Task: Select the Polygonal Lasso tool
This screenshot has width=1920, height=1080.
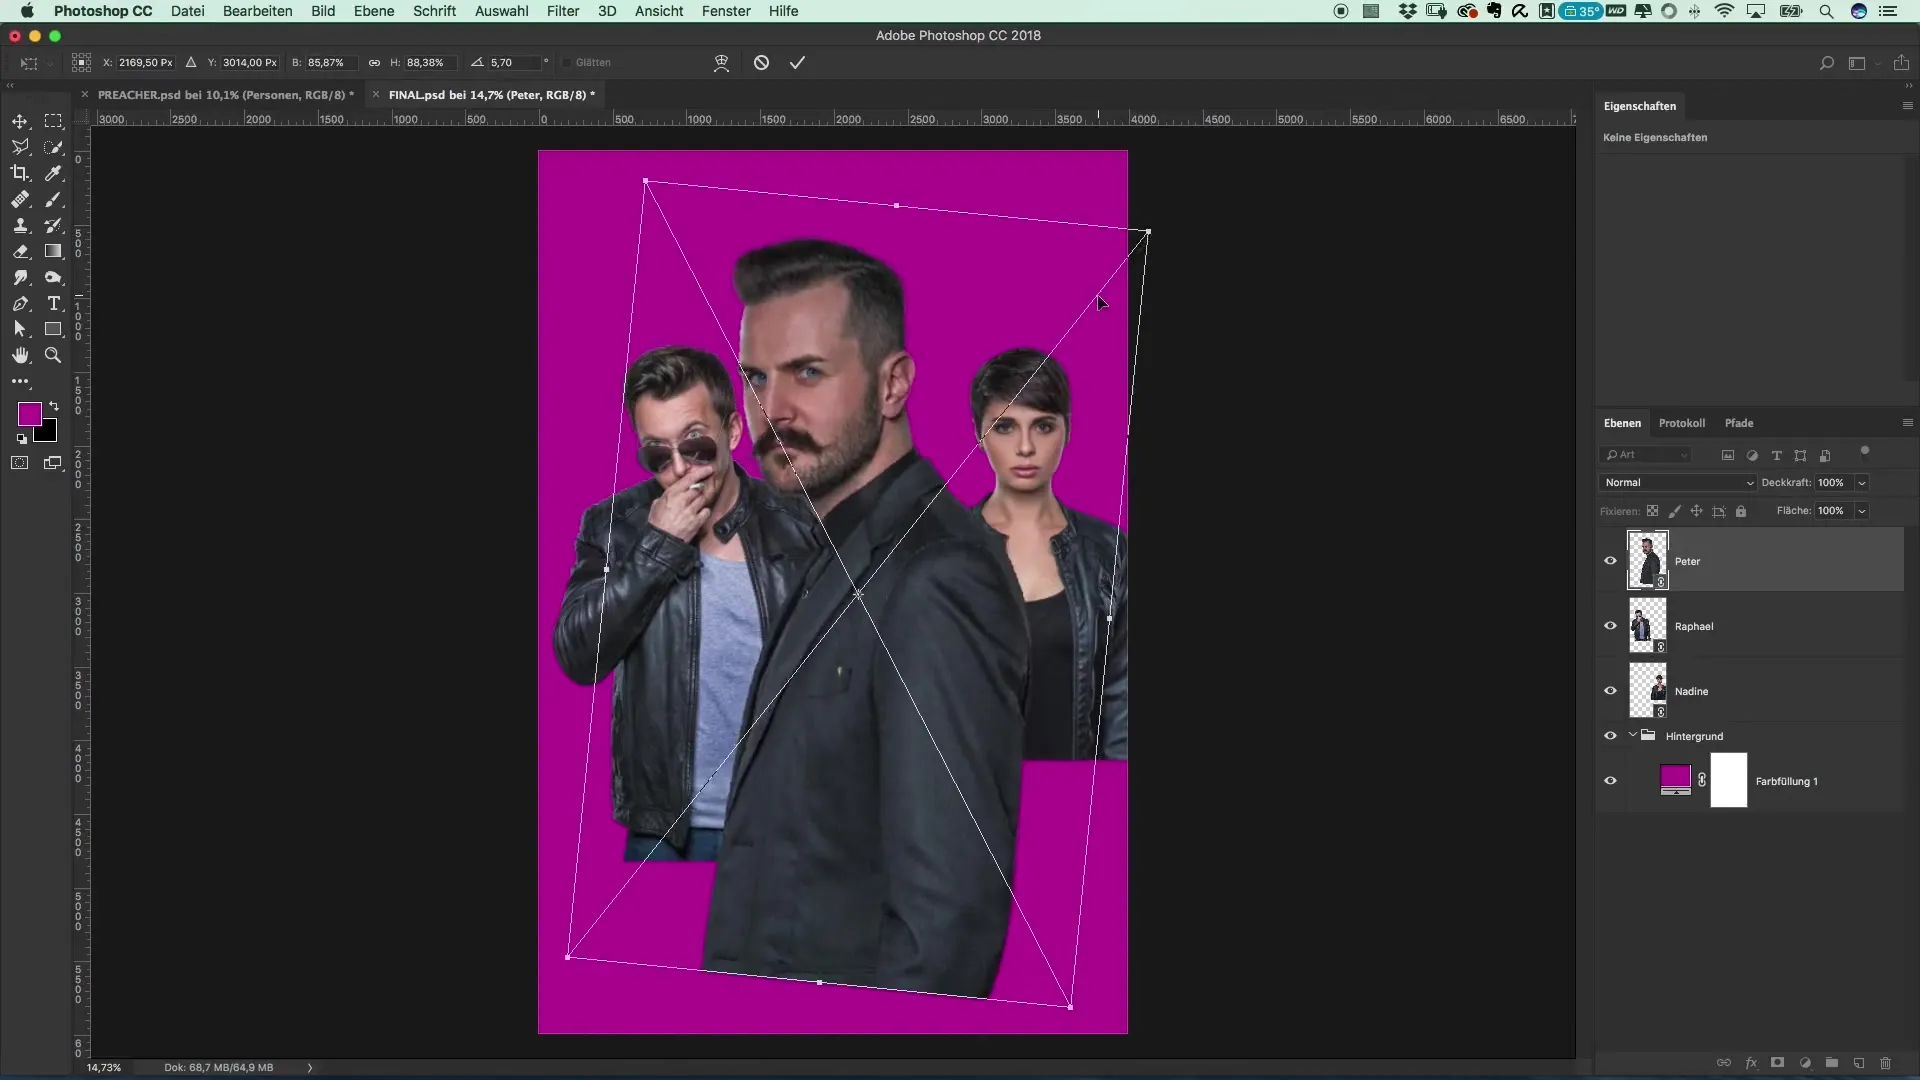Action: click(x=20, y=147)
